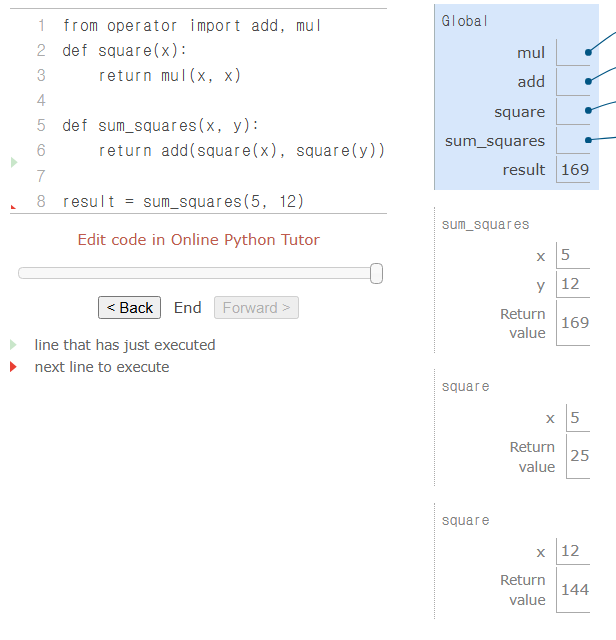Click the Back button
The image size is (616, 640).
click(x=129, y=307)
